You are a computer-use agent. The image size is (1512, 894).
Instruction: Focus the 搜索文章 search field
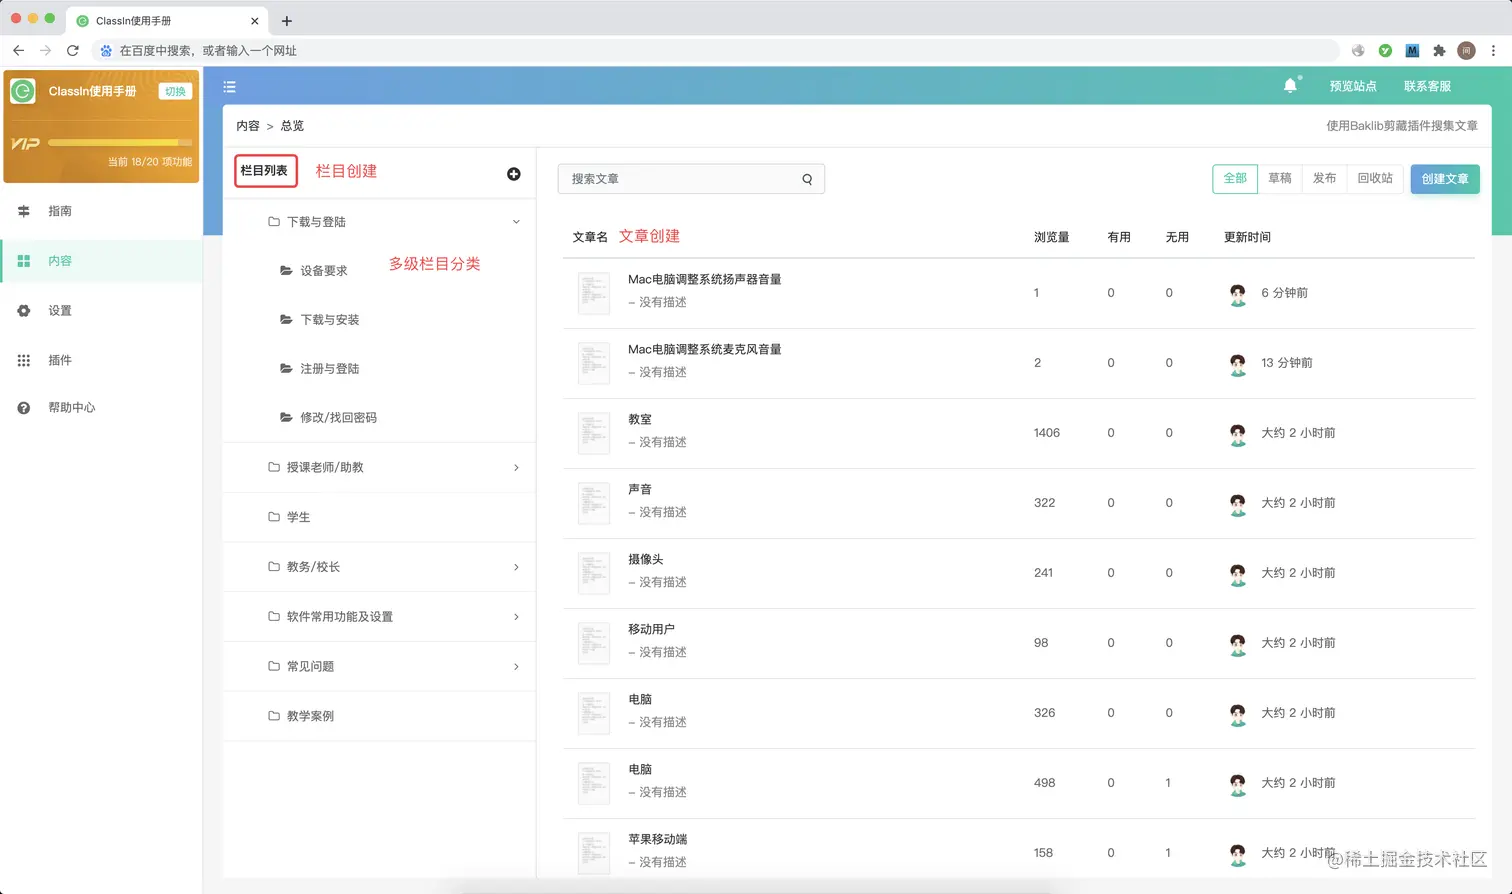(x=691, y=179)
